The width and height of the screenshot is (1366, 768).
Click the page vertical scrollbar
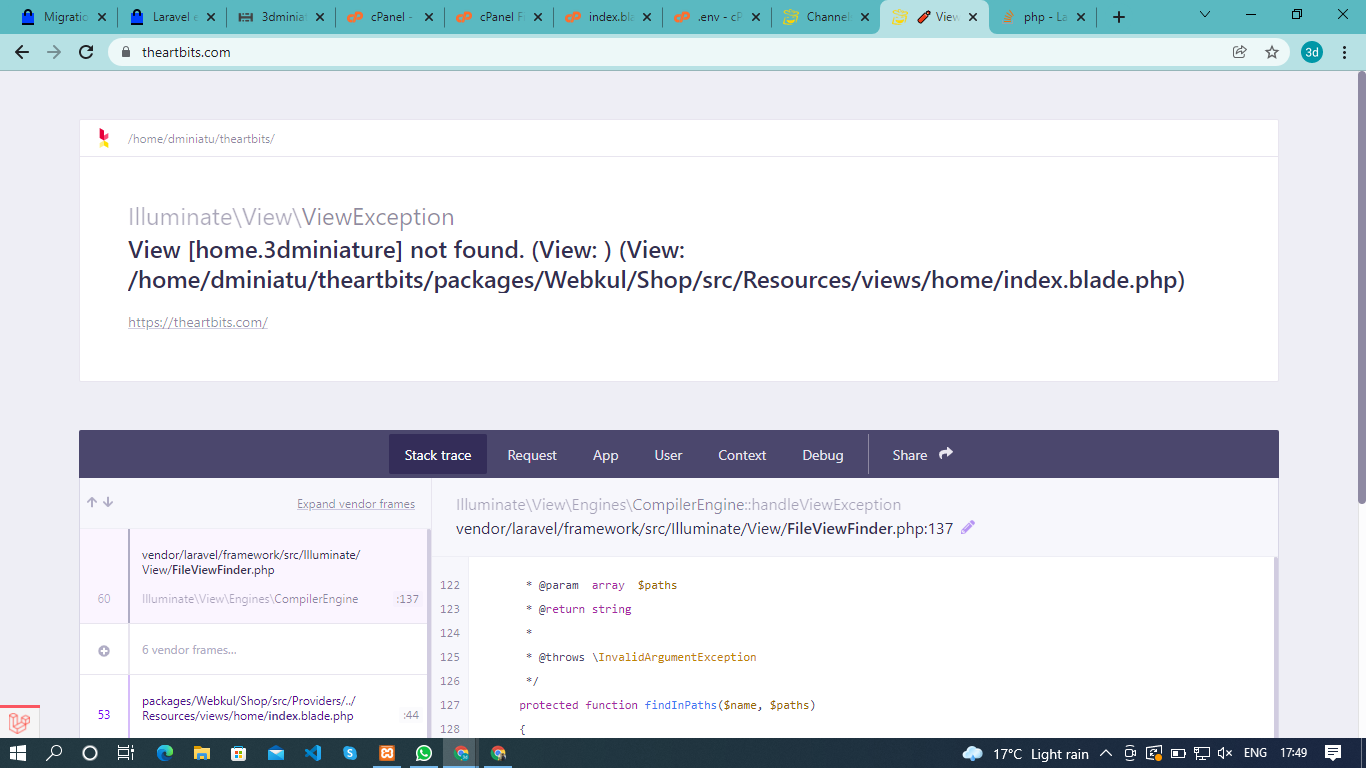pyautogui.click(x=1360, y=290)
